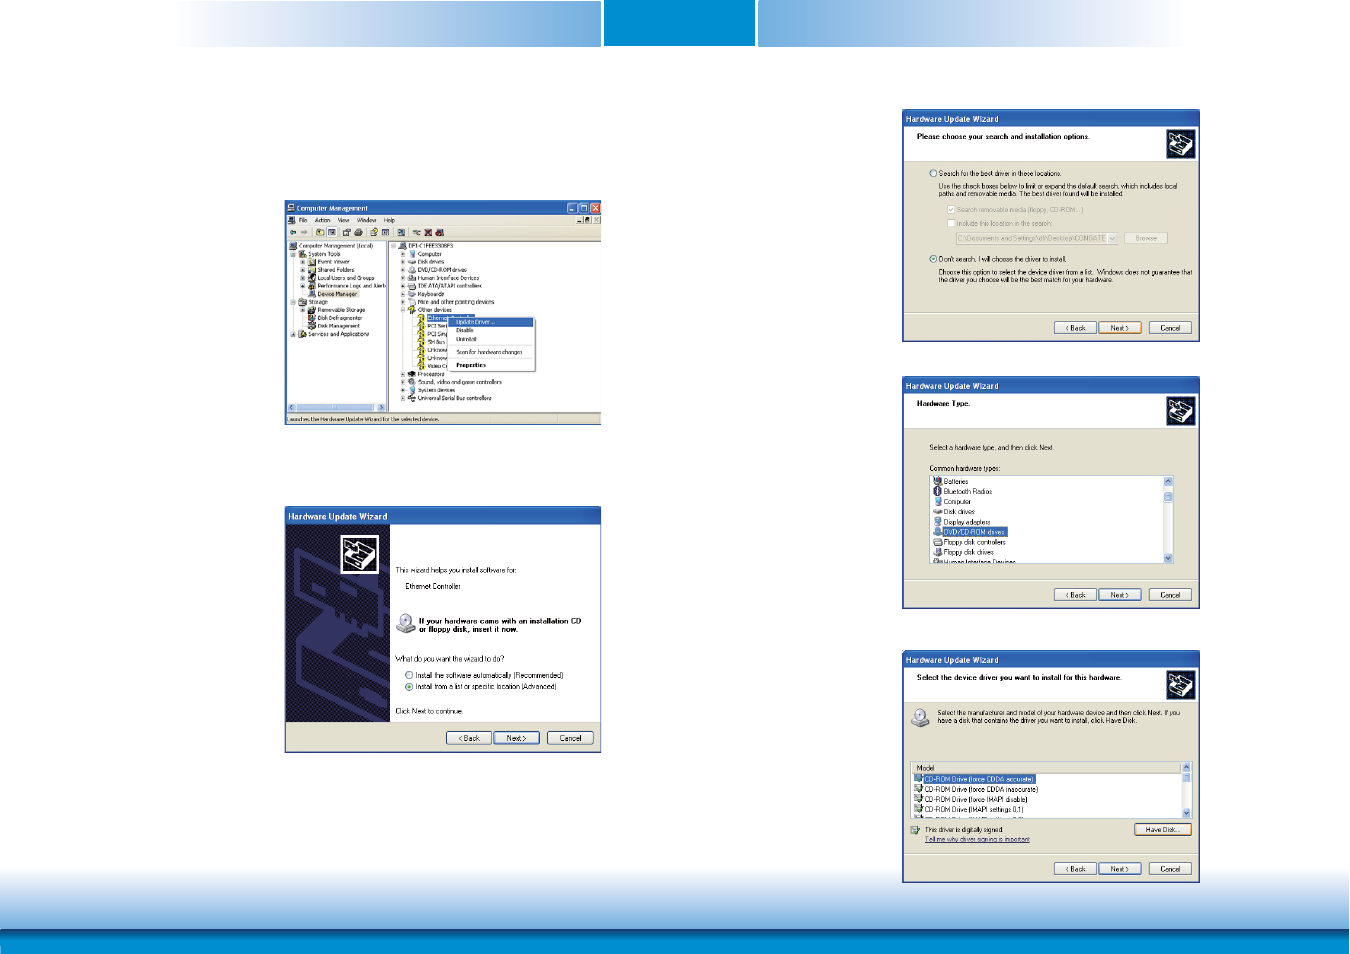Select Search for the best driver radio
1350x954 pixels.
tap(933, 173)
